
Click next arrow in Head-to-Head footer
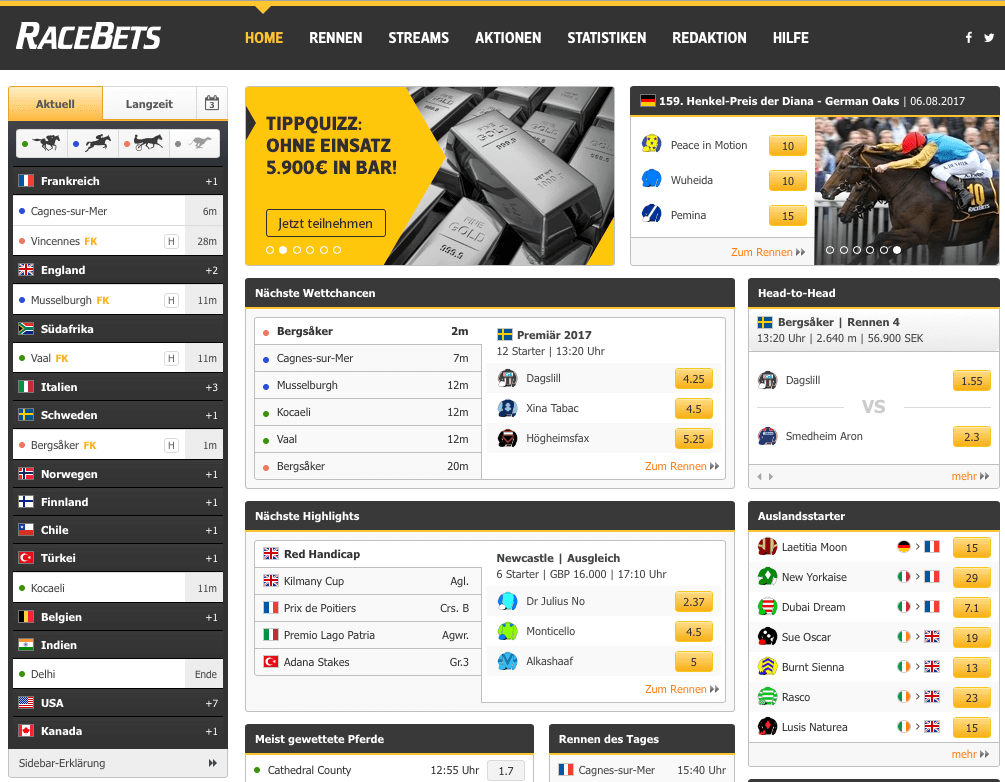coord(770,477)
